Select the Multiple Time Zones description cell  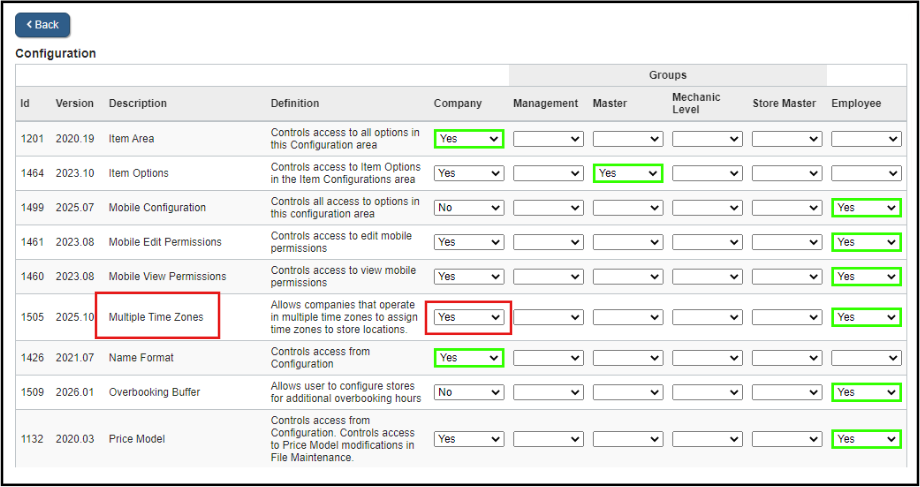click(156, 317)
